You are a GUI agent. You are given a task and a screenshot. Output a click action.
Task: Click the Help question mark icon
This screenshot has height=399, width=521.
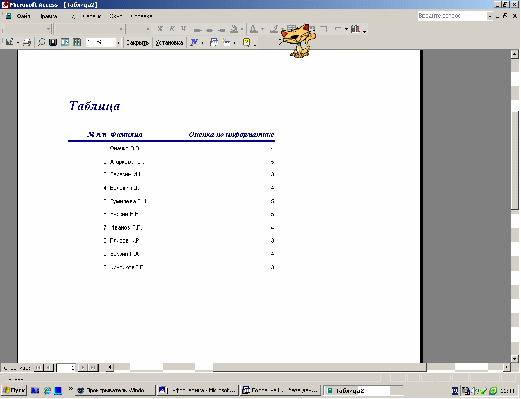[246, 42]
